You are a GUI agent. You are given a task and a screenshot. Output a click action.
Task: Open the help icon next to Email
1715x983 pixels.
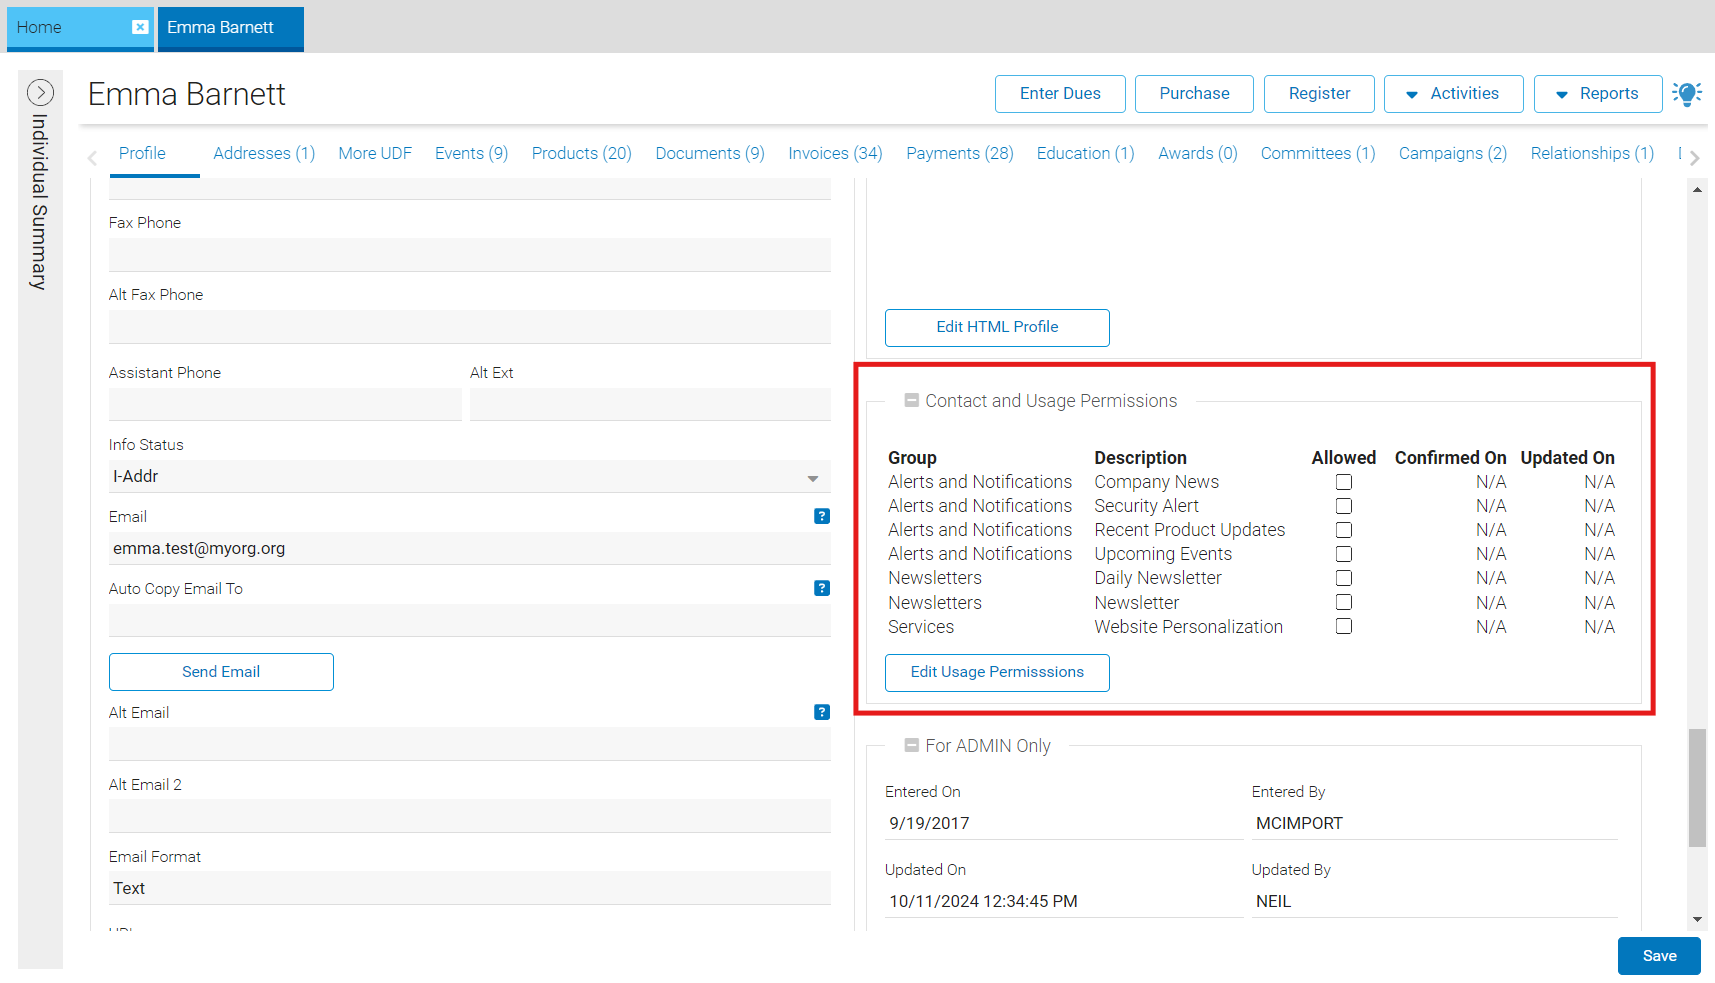pos(822,516)
